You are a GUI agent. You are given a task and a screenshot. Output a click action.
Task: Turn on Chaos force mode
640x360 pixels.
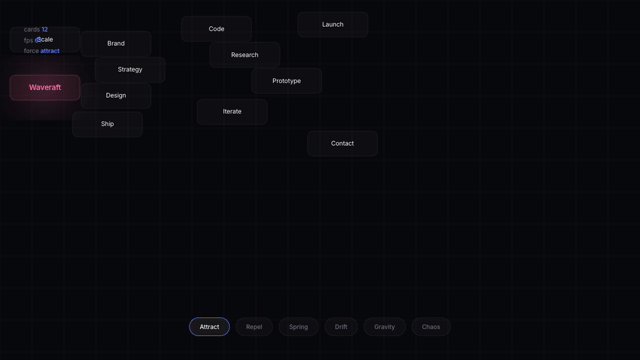[x=431, y=327]
